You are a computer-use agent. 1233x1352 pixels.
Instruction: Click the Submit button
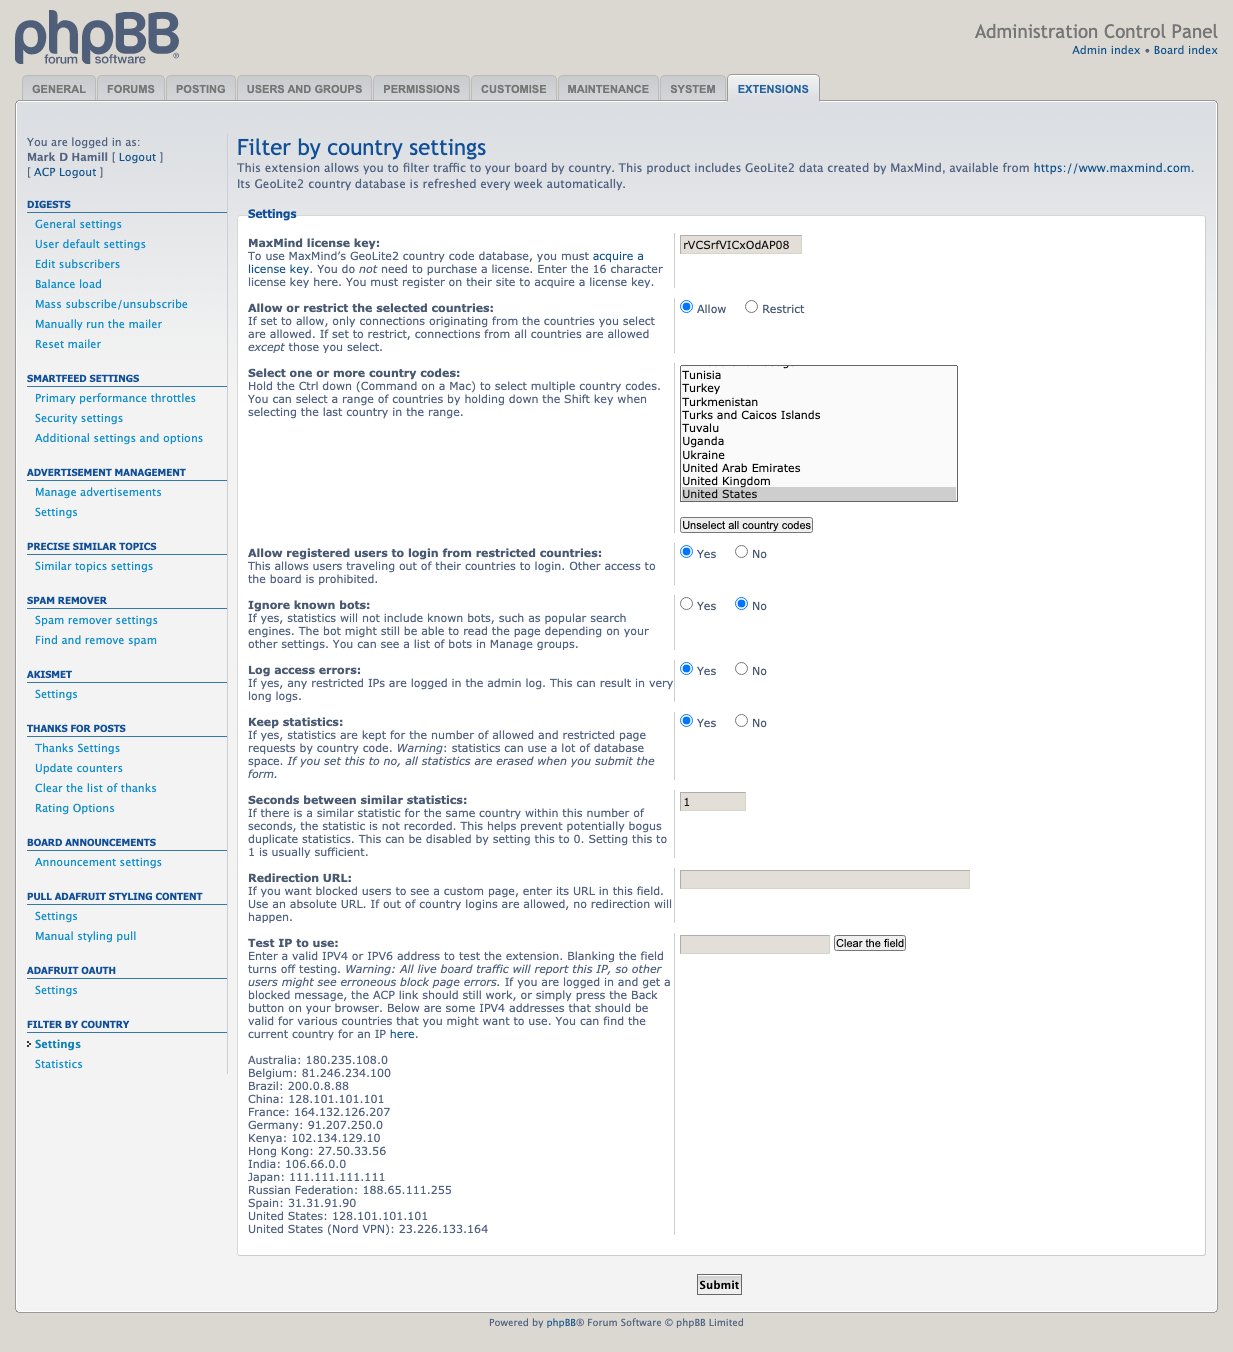[719, 1285]
